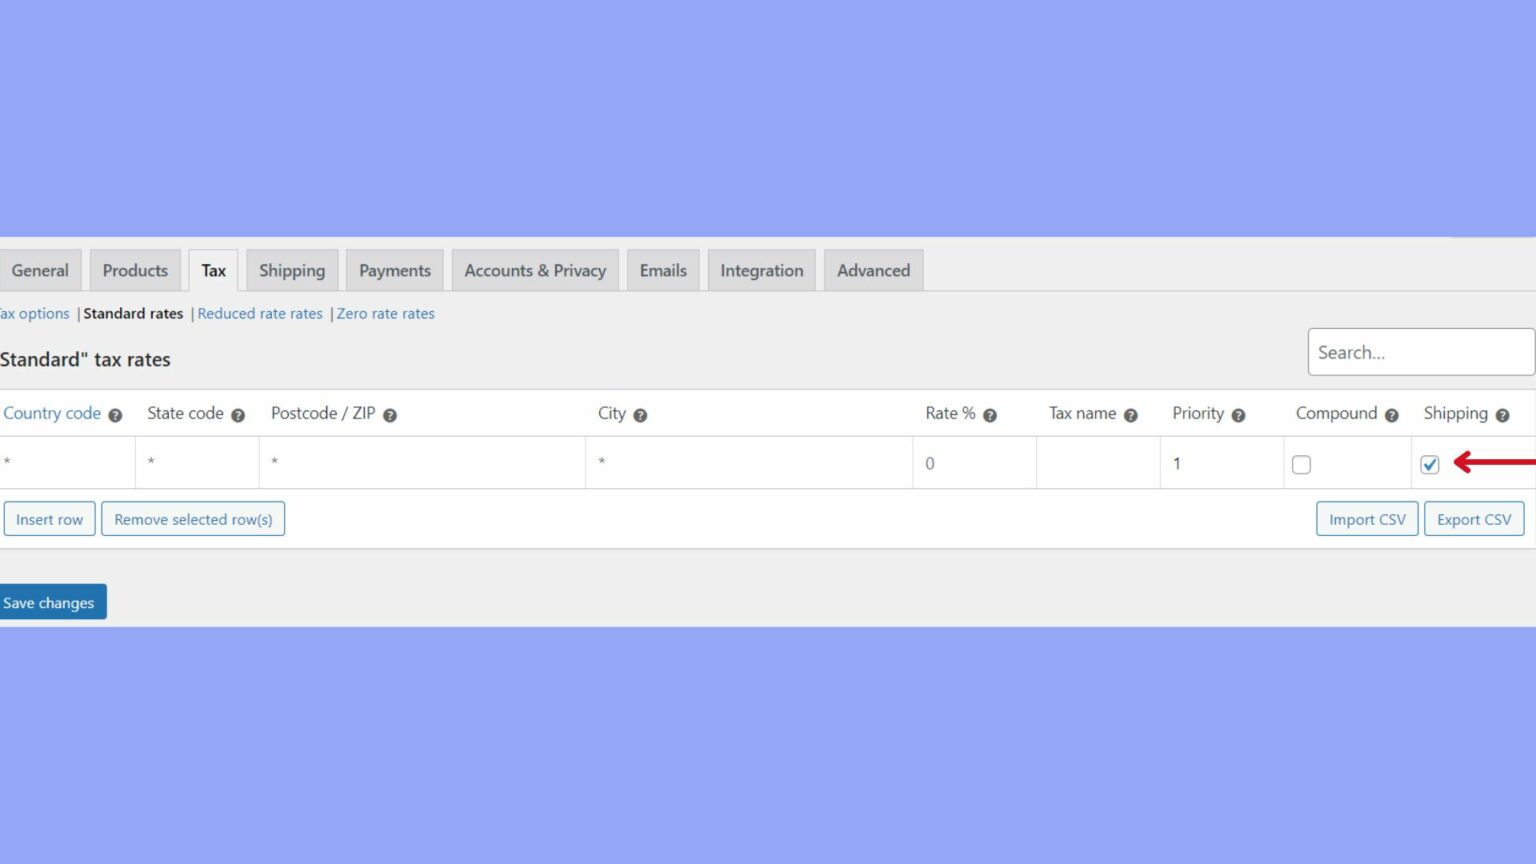Enable the Compound checkbox for the tax rate
The height and width of the screenshot is (864, 1536).
[1301, 464]
